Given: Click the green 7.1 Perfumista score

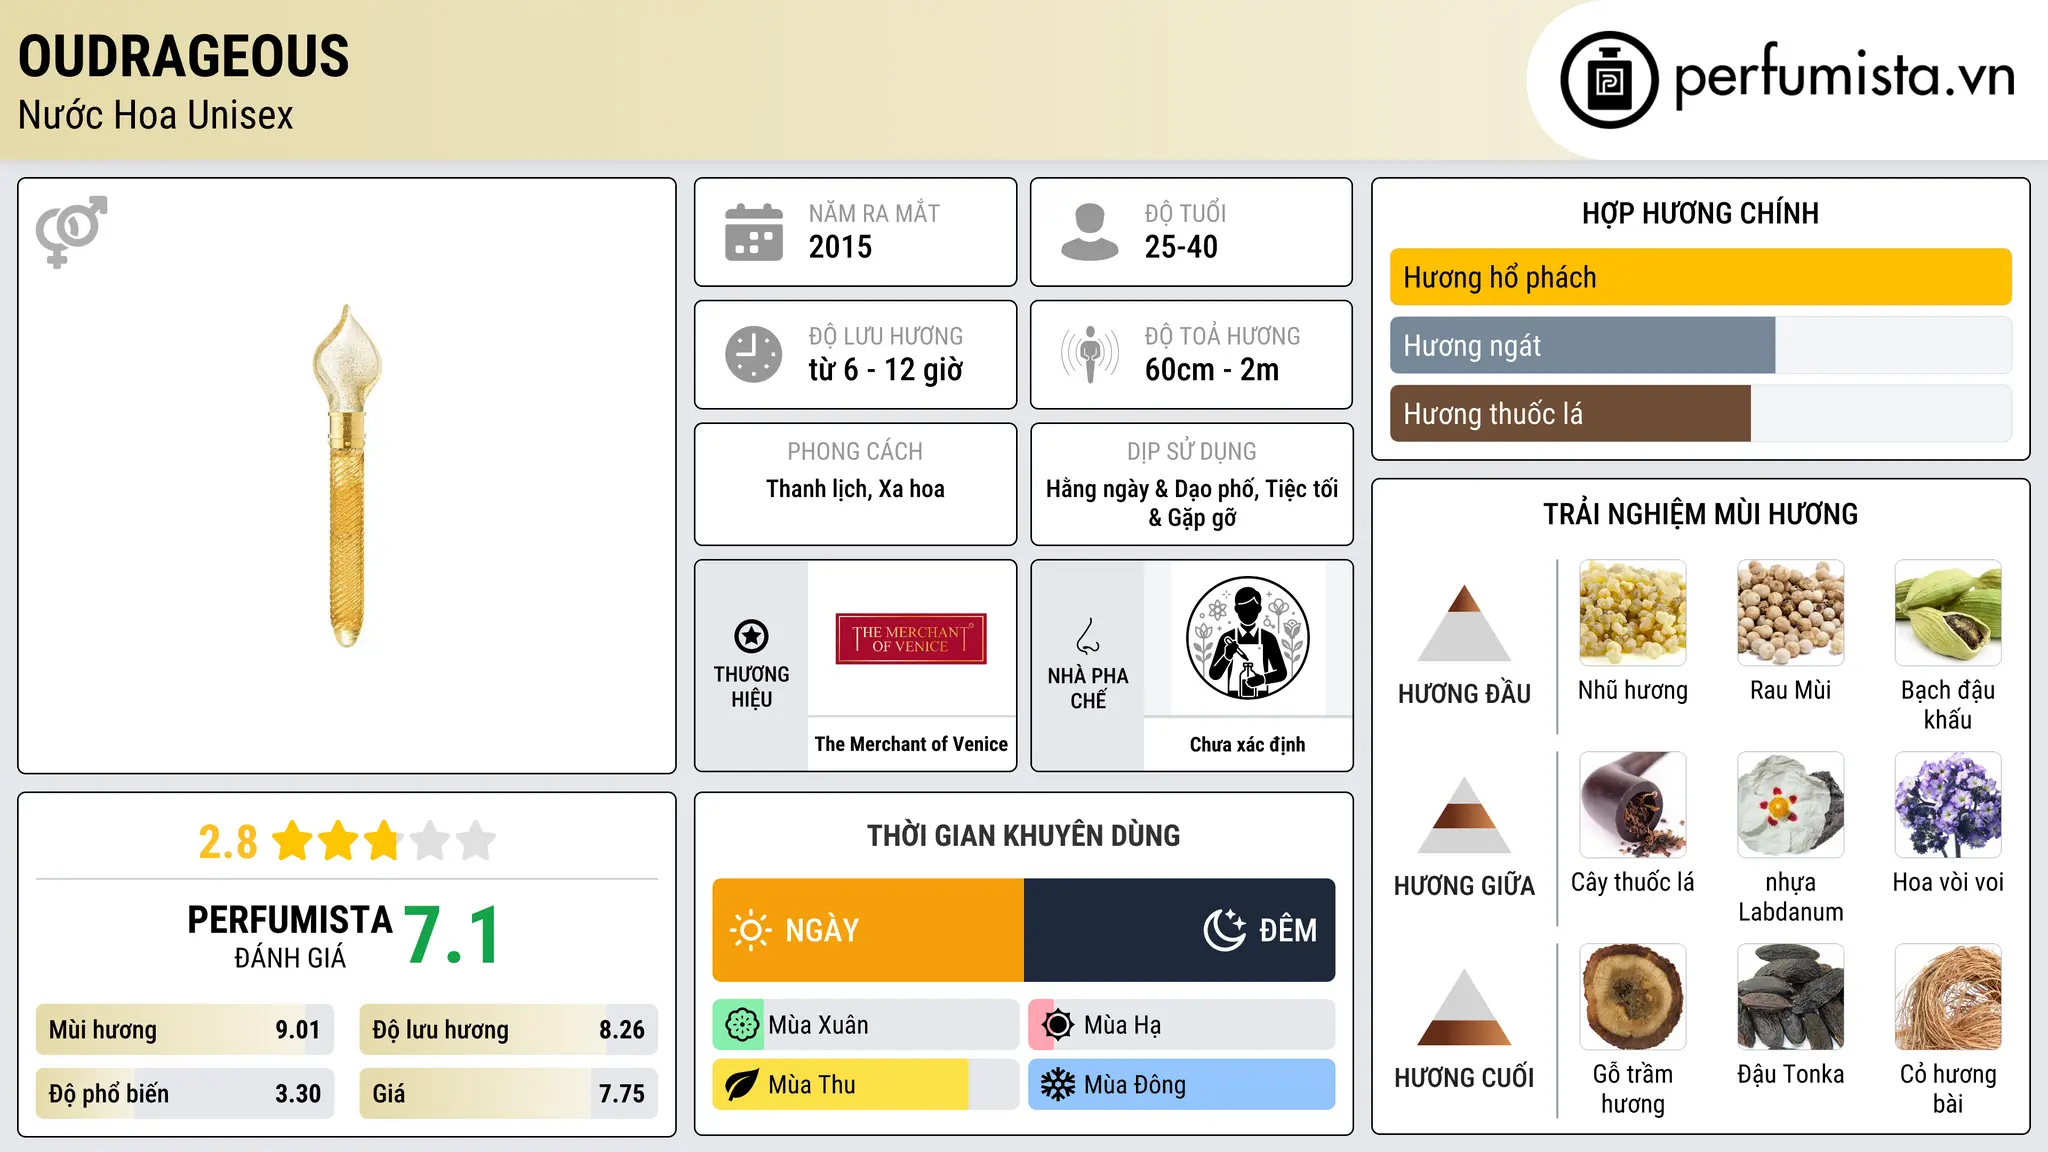Looking at the screenshot, I should coord(452,935).
